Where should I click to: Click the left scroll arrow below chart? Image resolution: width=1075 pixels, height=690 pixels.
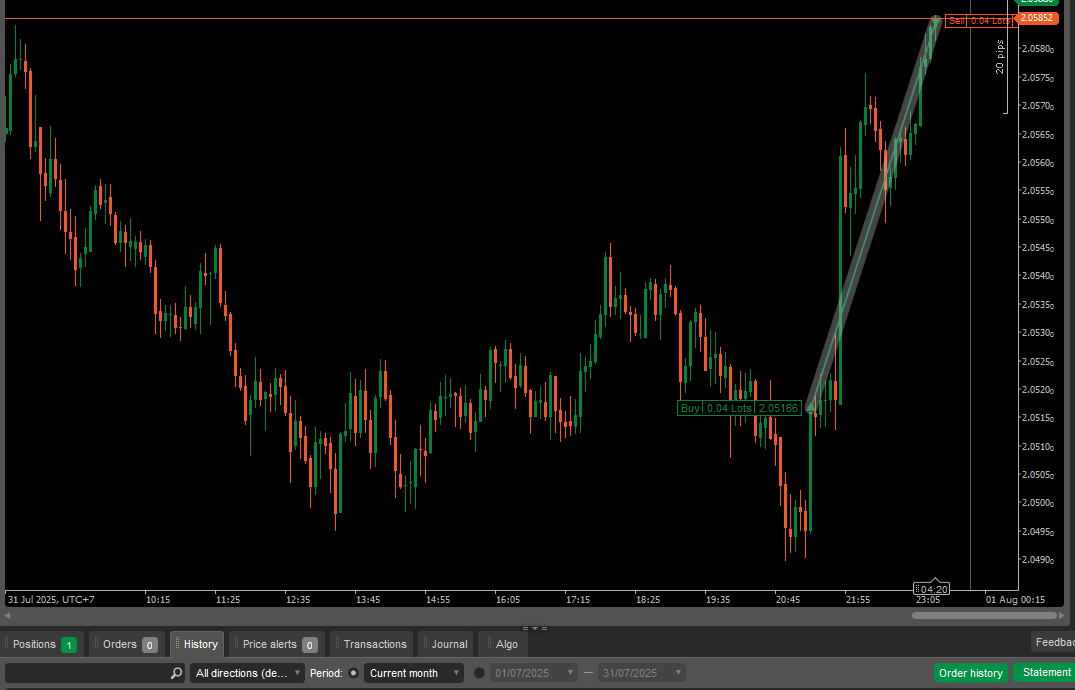(x=7, y=615)
